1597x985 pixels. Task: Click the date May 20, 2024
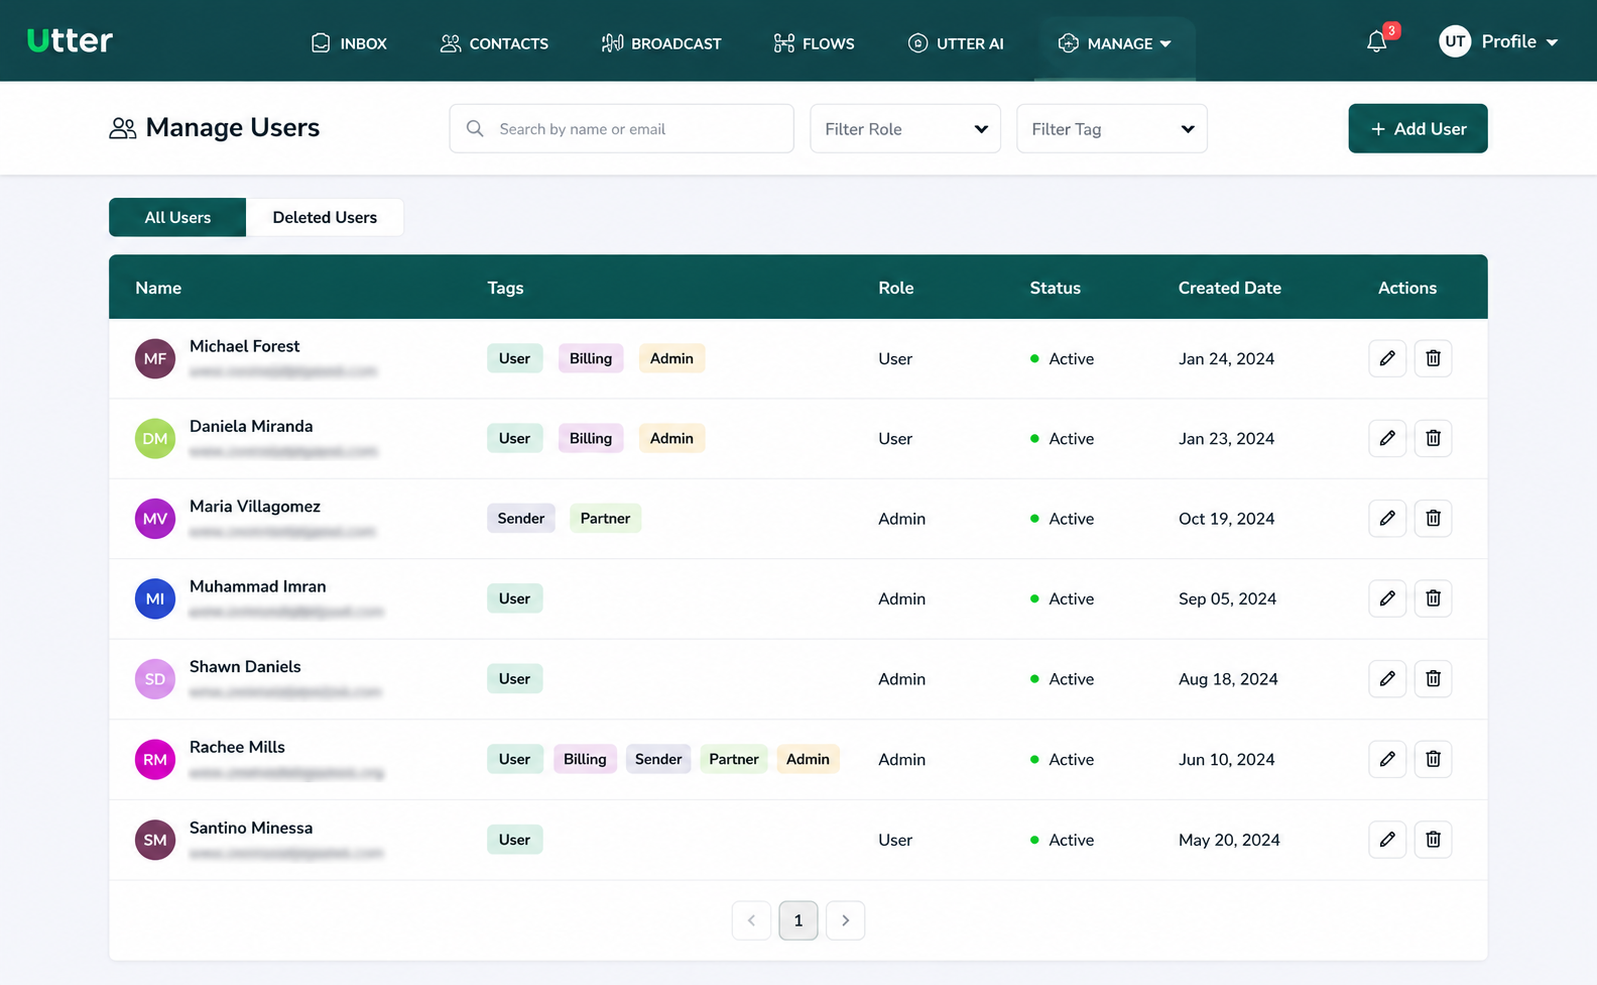[x=1229, y=839]
